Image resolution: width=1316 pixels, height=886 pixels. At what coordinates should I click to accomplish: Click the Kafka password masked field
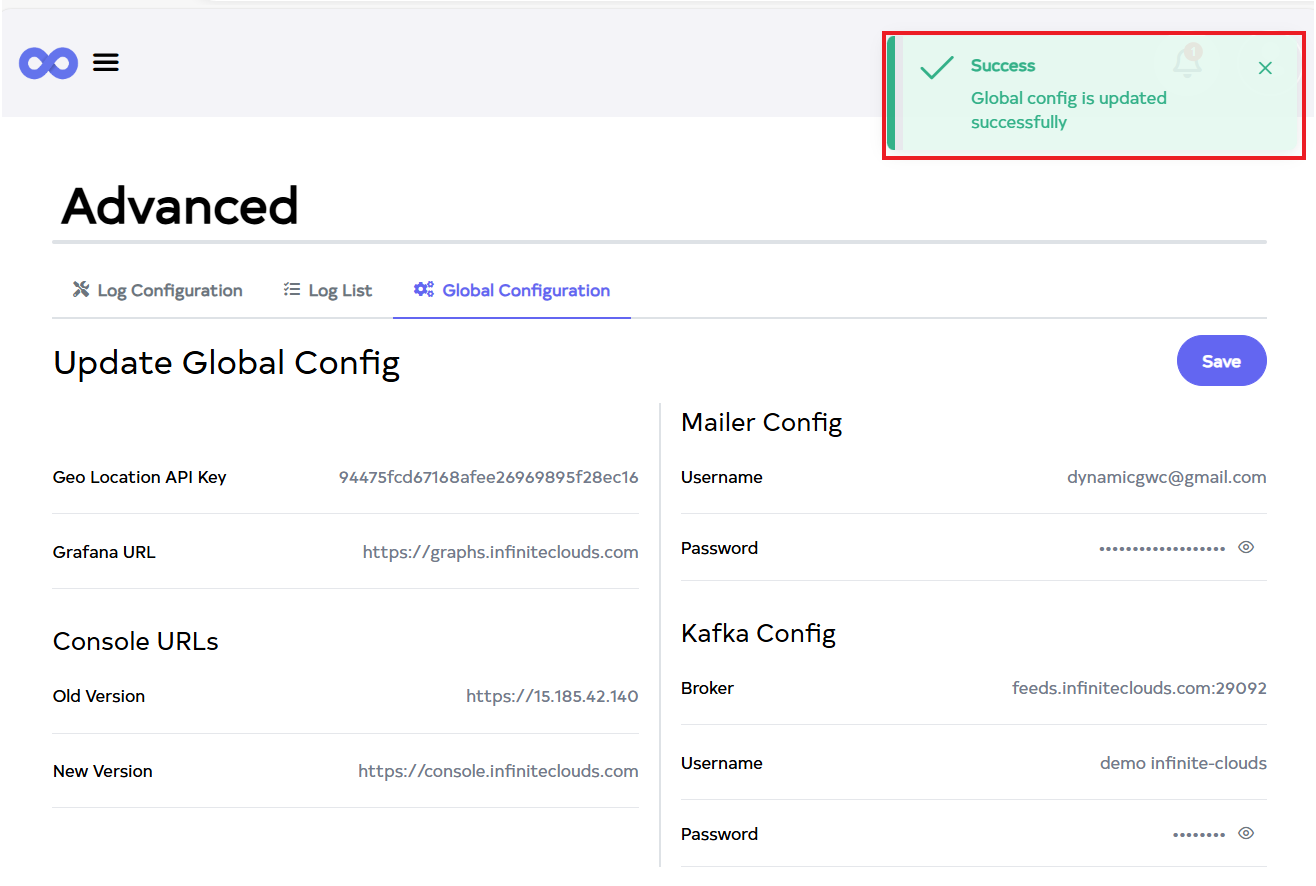(x=1198, y=834)
